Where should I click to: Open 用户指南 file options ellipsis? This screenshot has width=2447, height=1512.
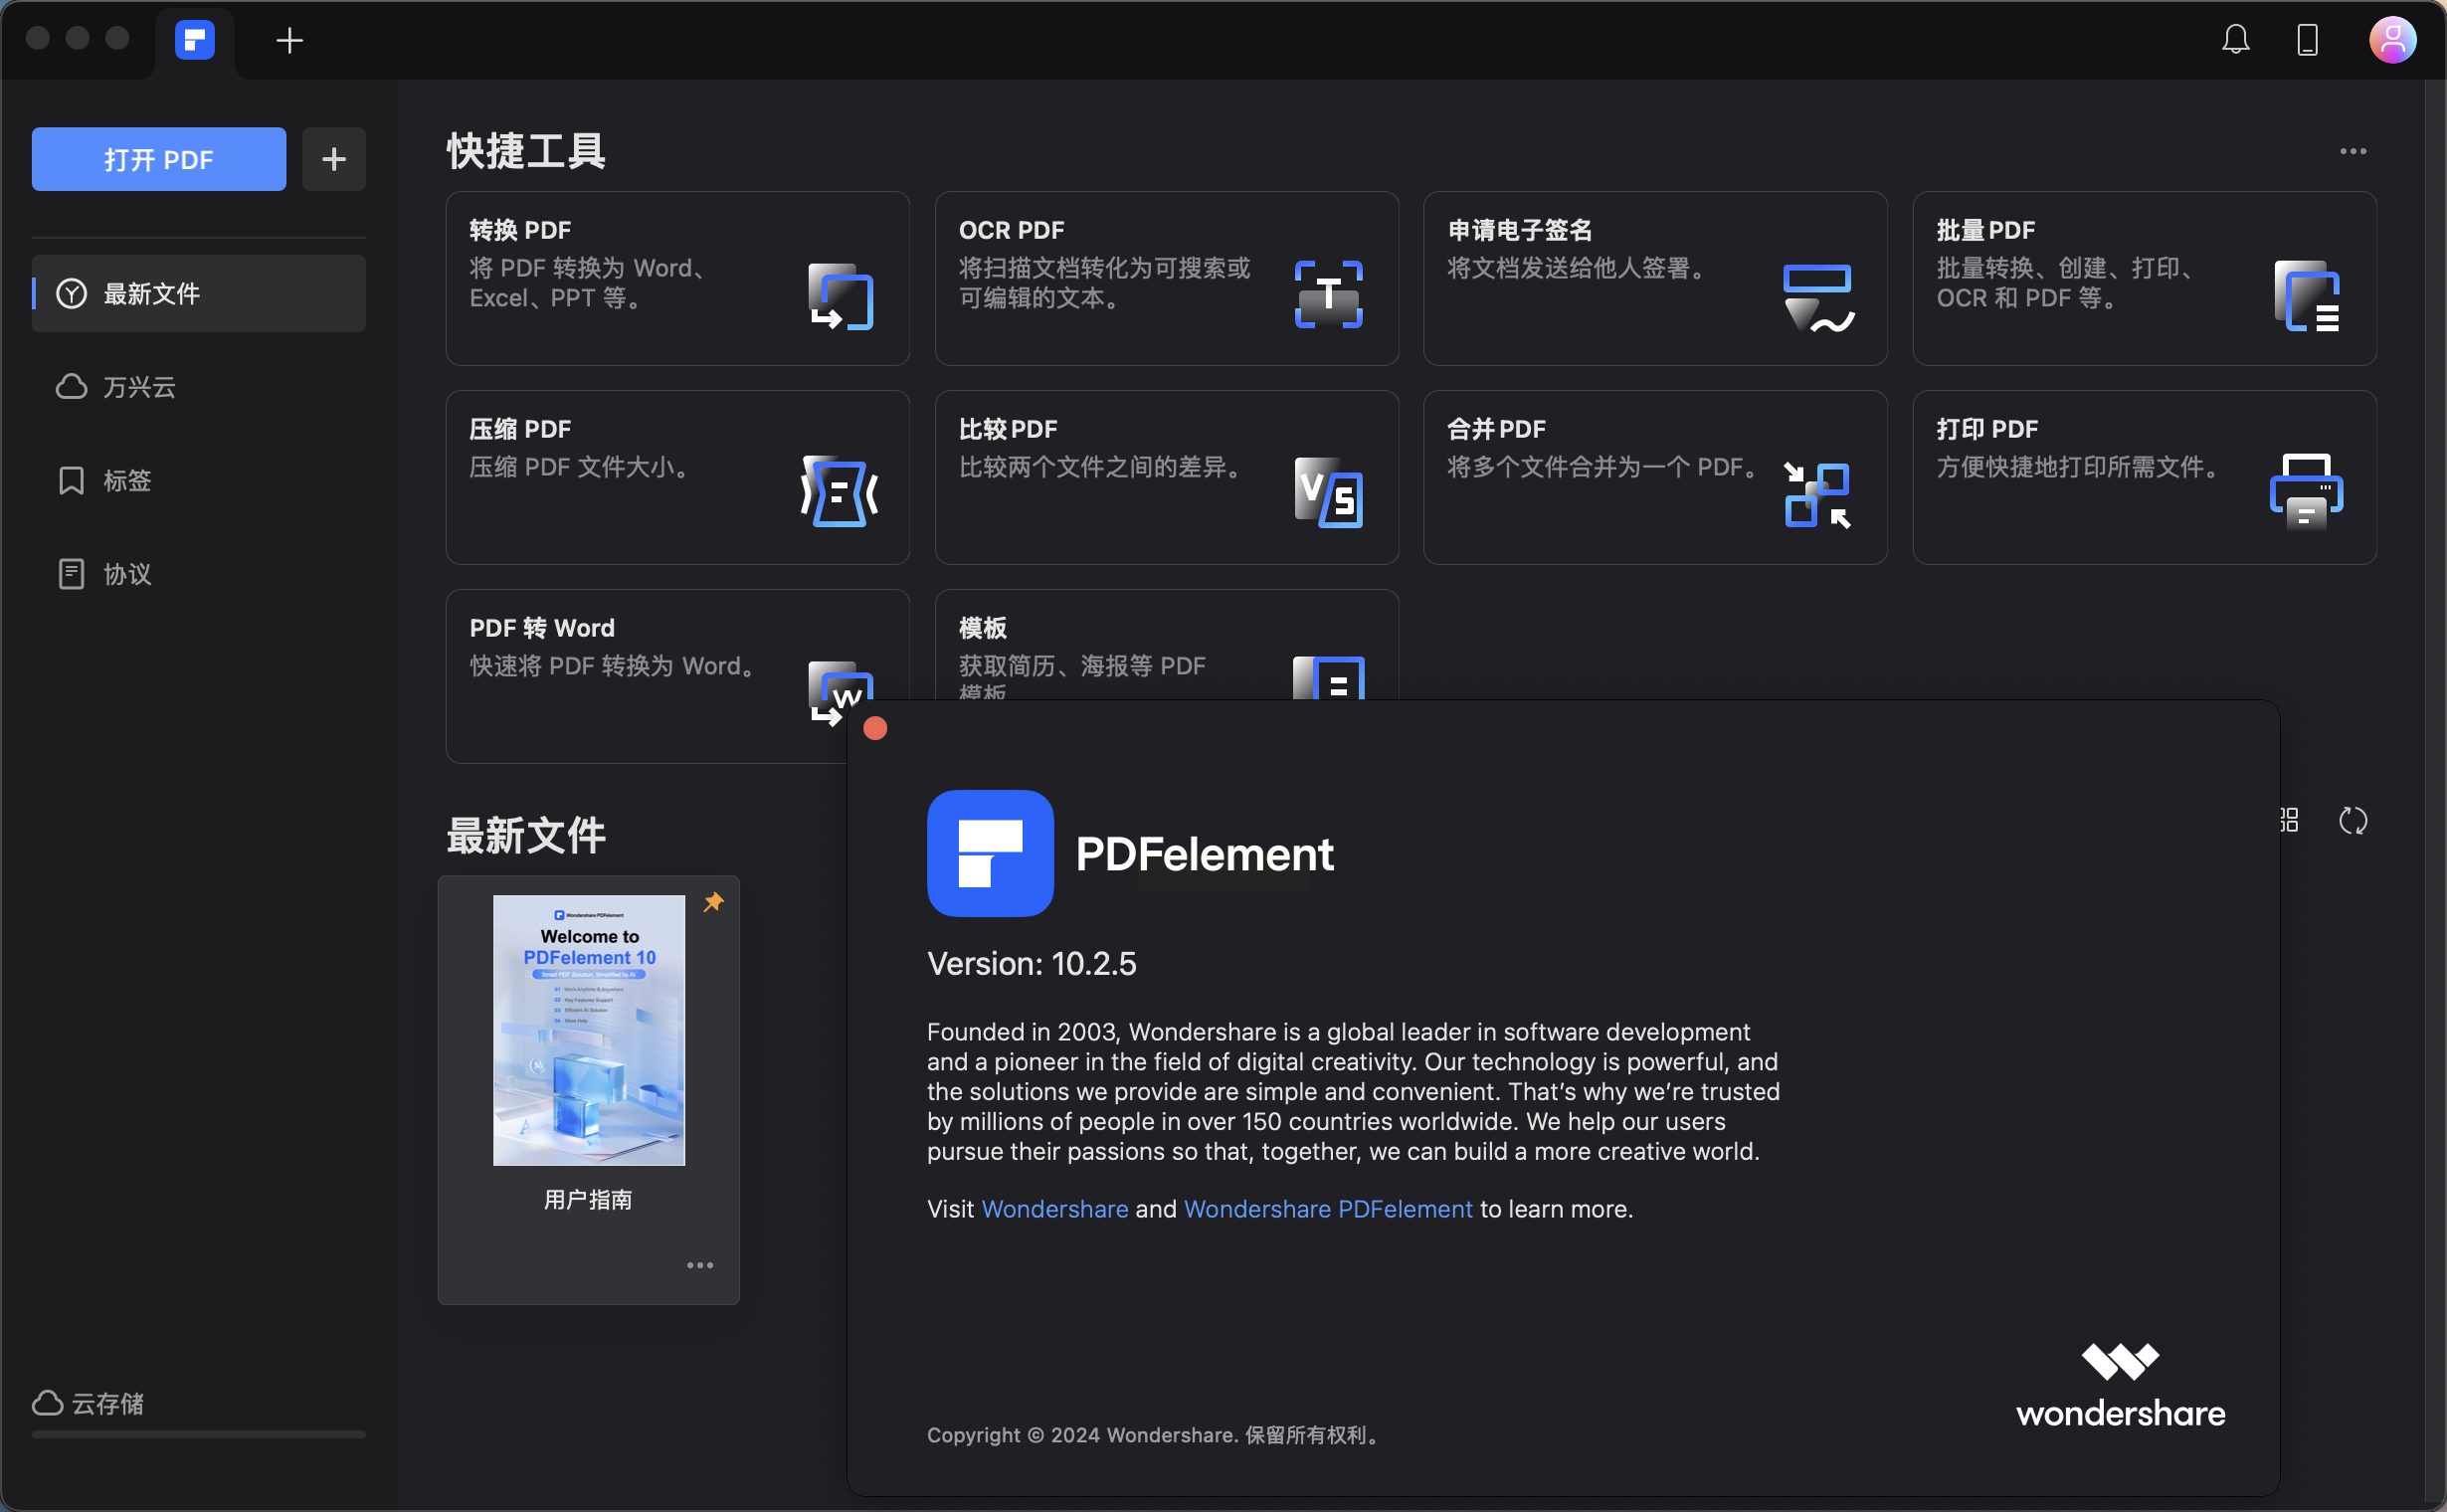[x=700, y=1265]
